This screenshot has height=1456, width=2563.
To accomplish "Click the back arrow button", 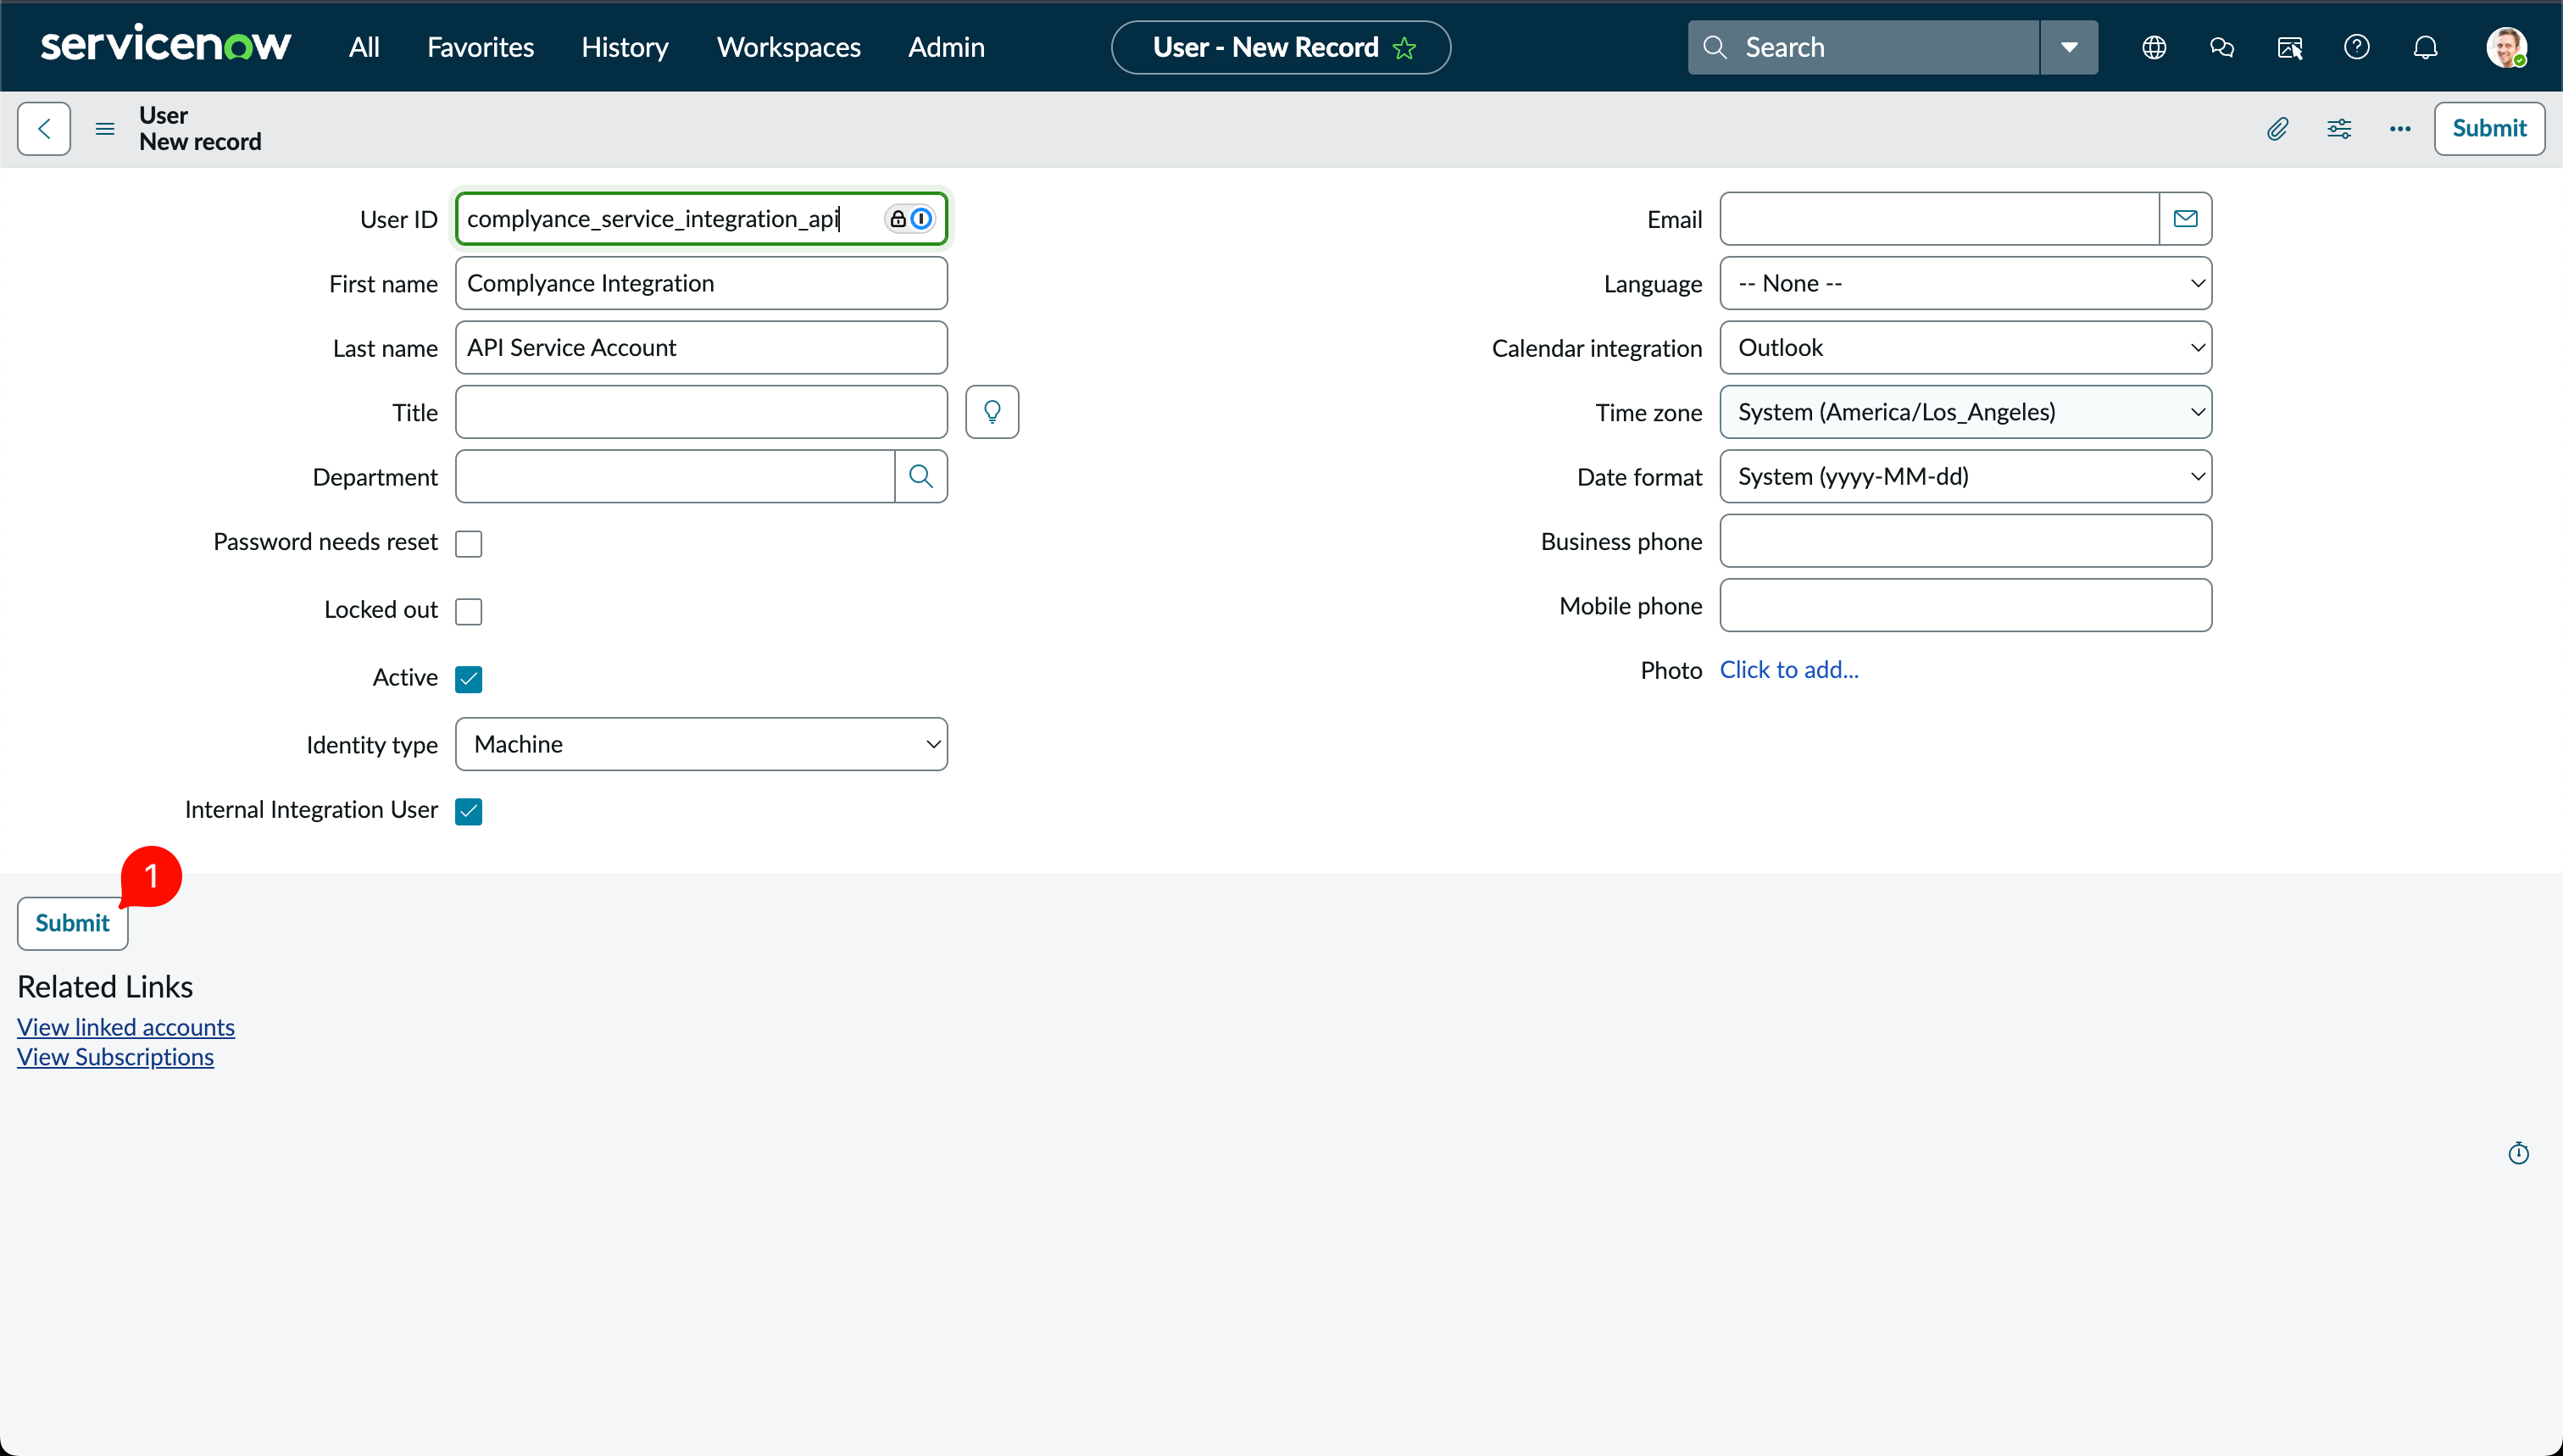I will click(x=44, y=128).
